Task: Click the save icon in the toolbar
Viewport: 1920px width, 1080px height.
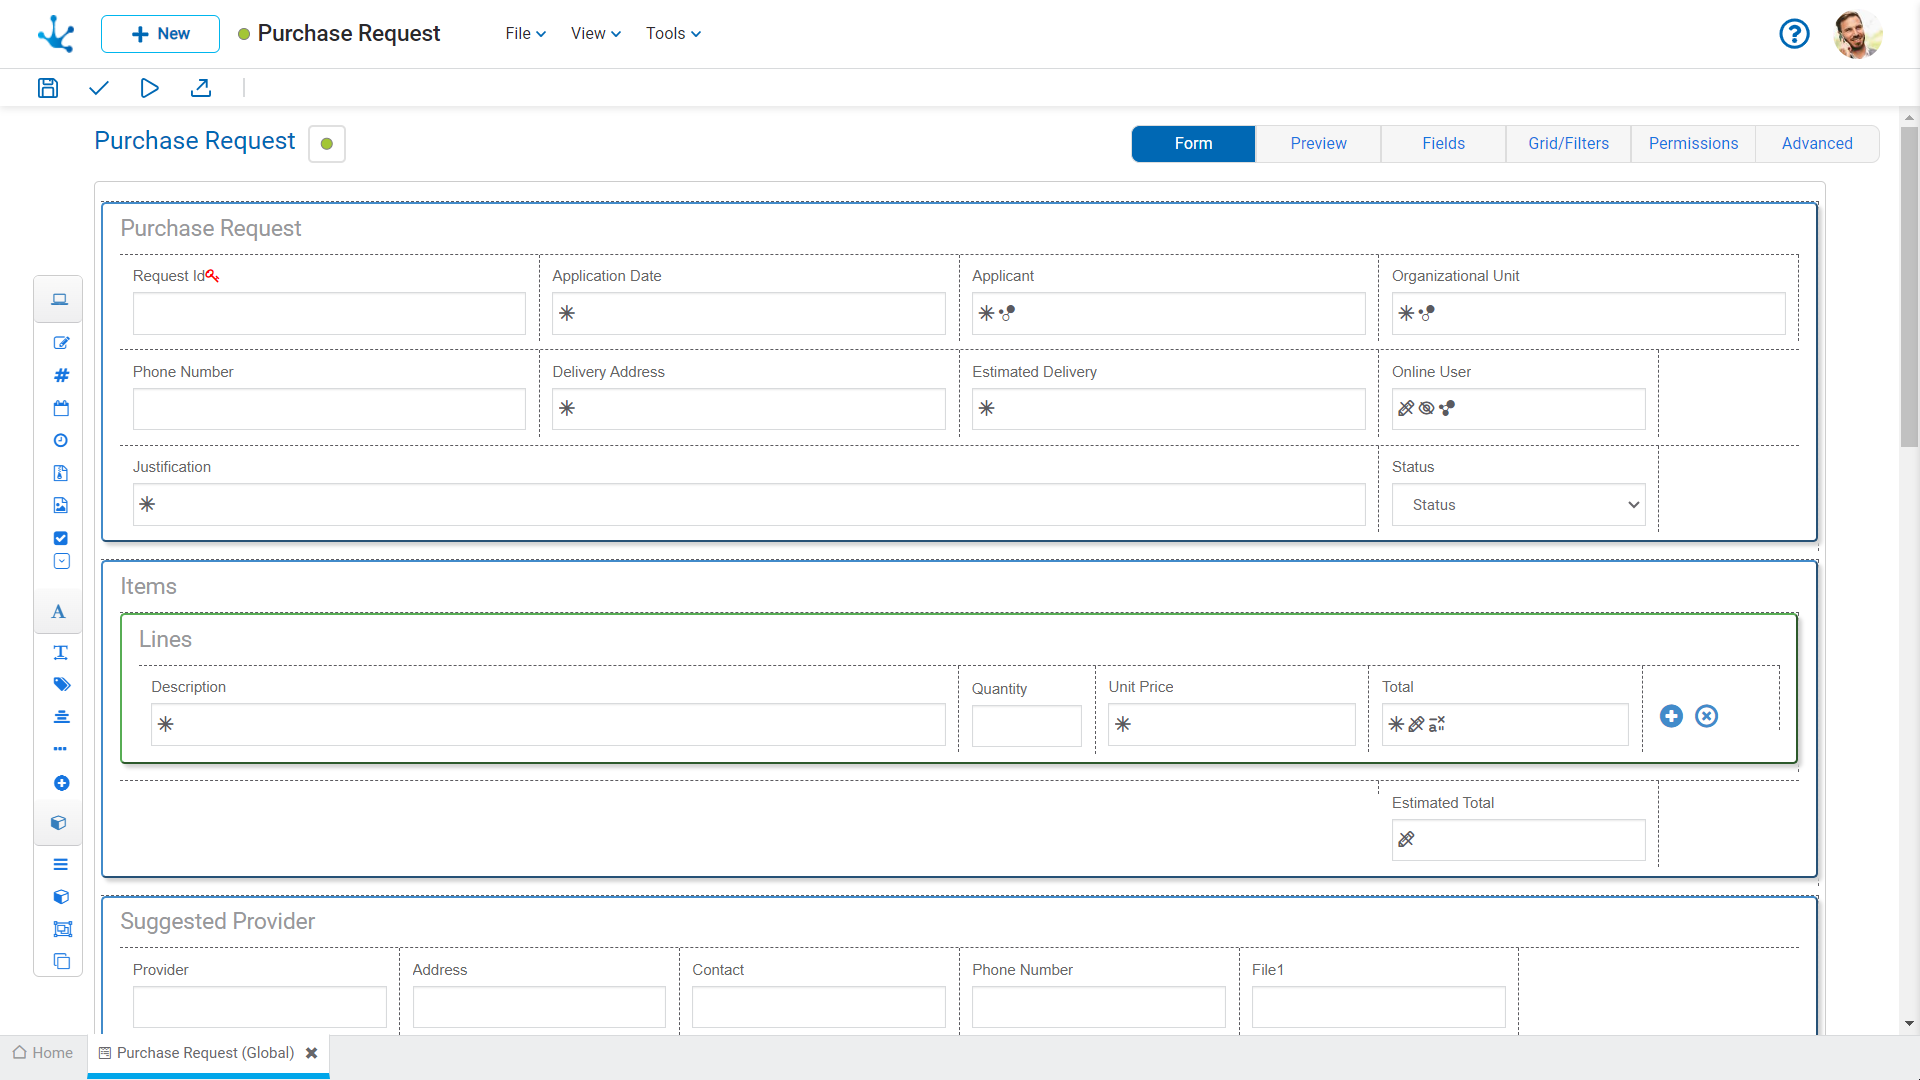Action: tap(47, 87)
